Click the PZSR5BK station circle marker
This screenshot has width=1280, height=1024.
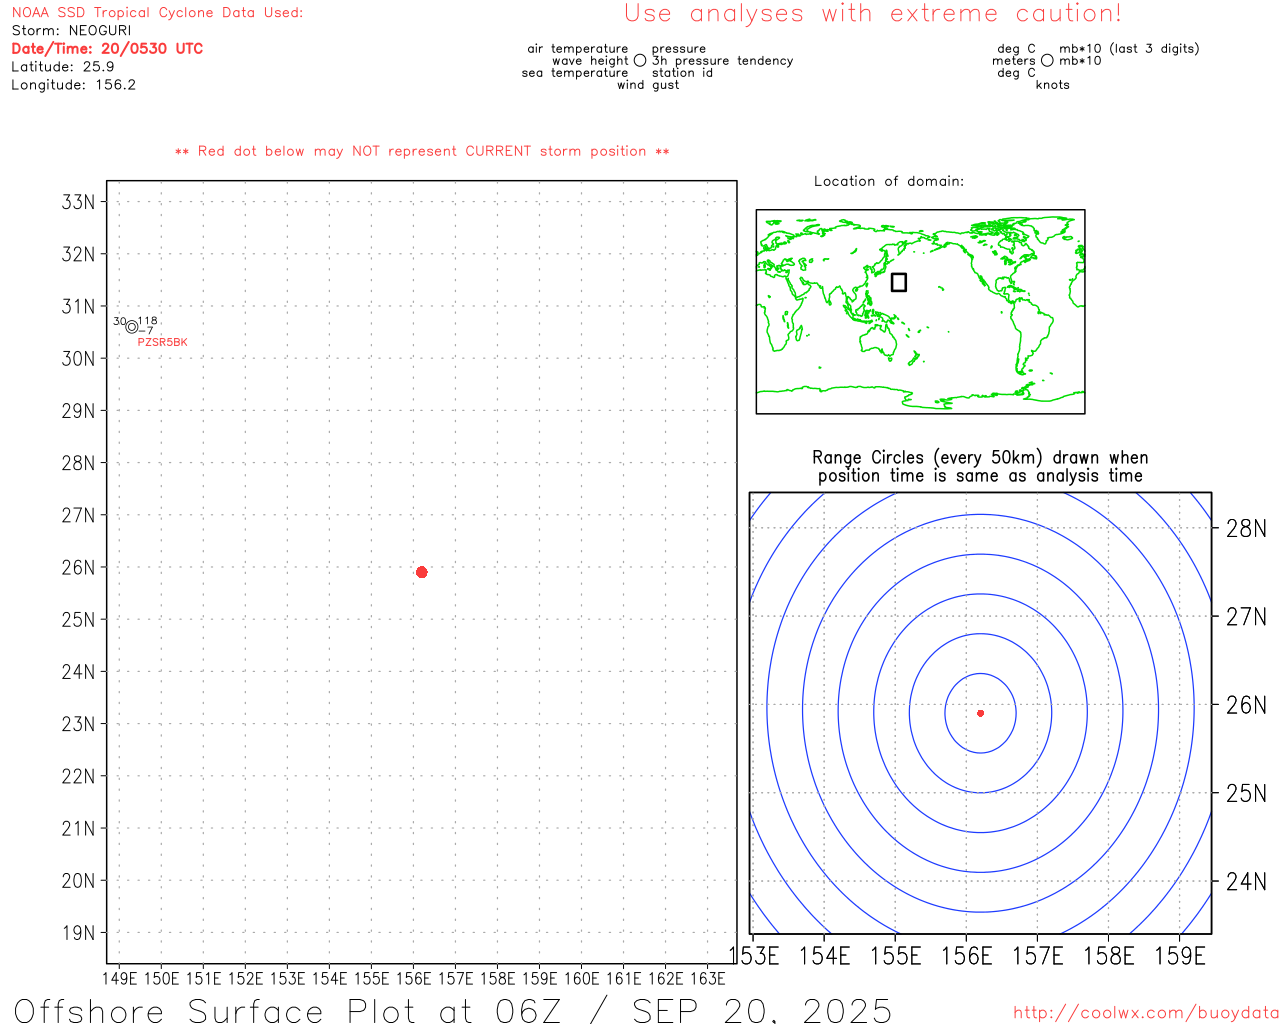tap(132, 327)
